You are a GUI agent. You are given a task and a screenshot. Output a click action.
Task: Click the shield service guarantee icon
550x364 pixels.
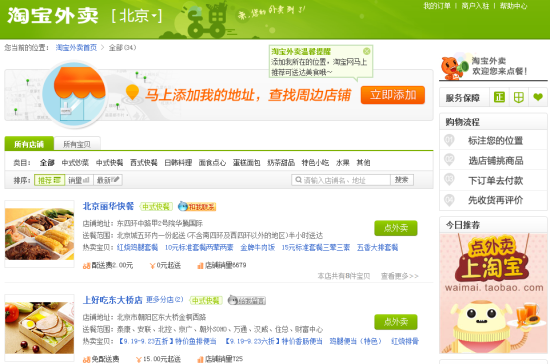coord(518,97)
